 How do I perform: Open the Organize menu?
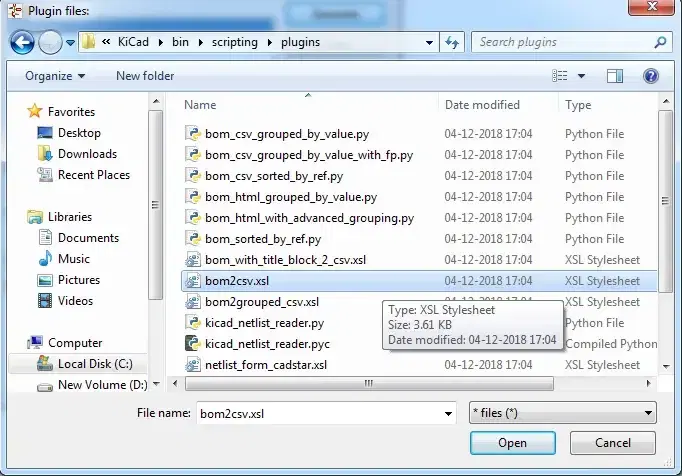tap(55, 76)
